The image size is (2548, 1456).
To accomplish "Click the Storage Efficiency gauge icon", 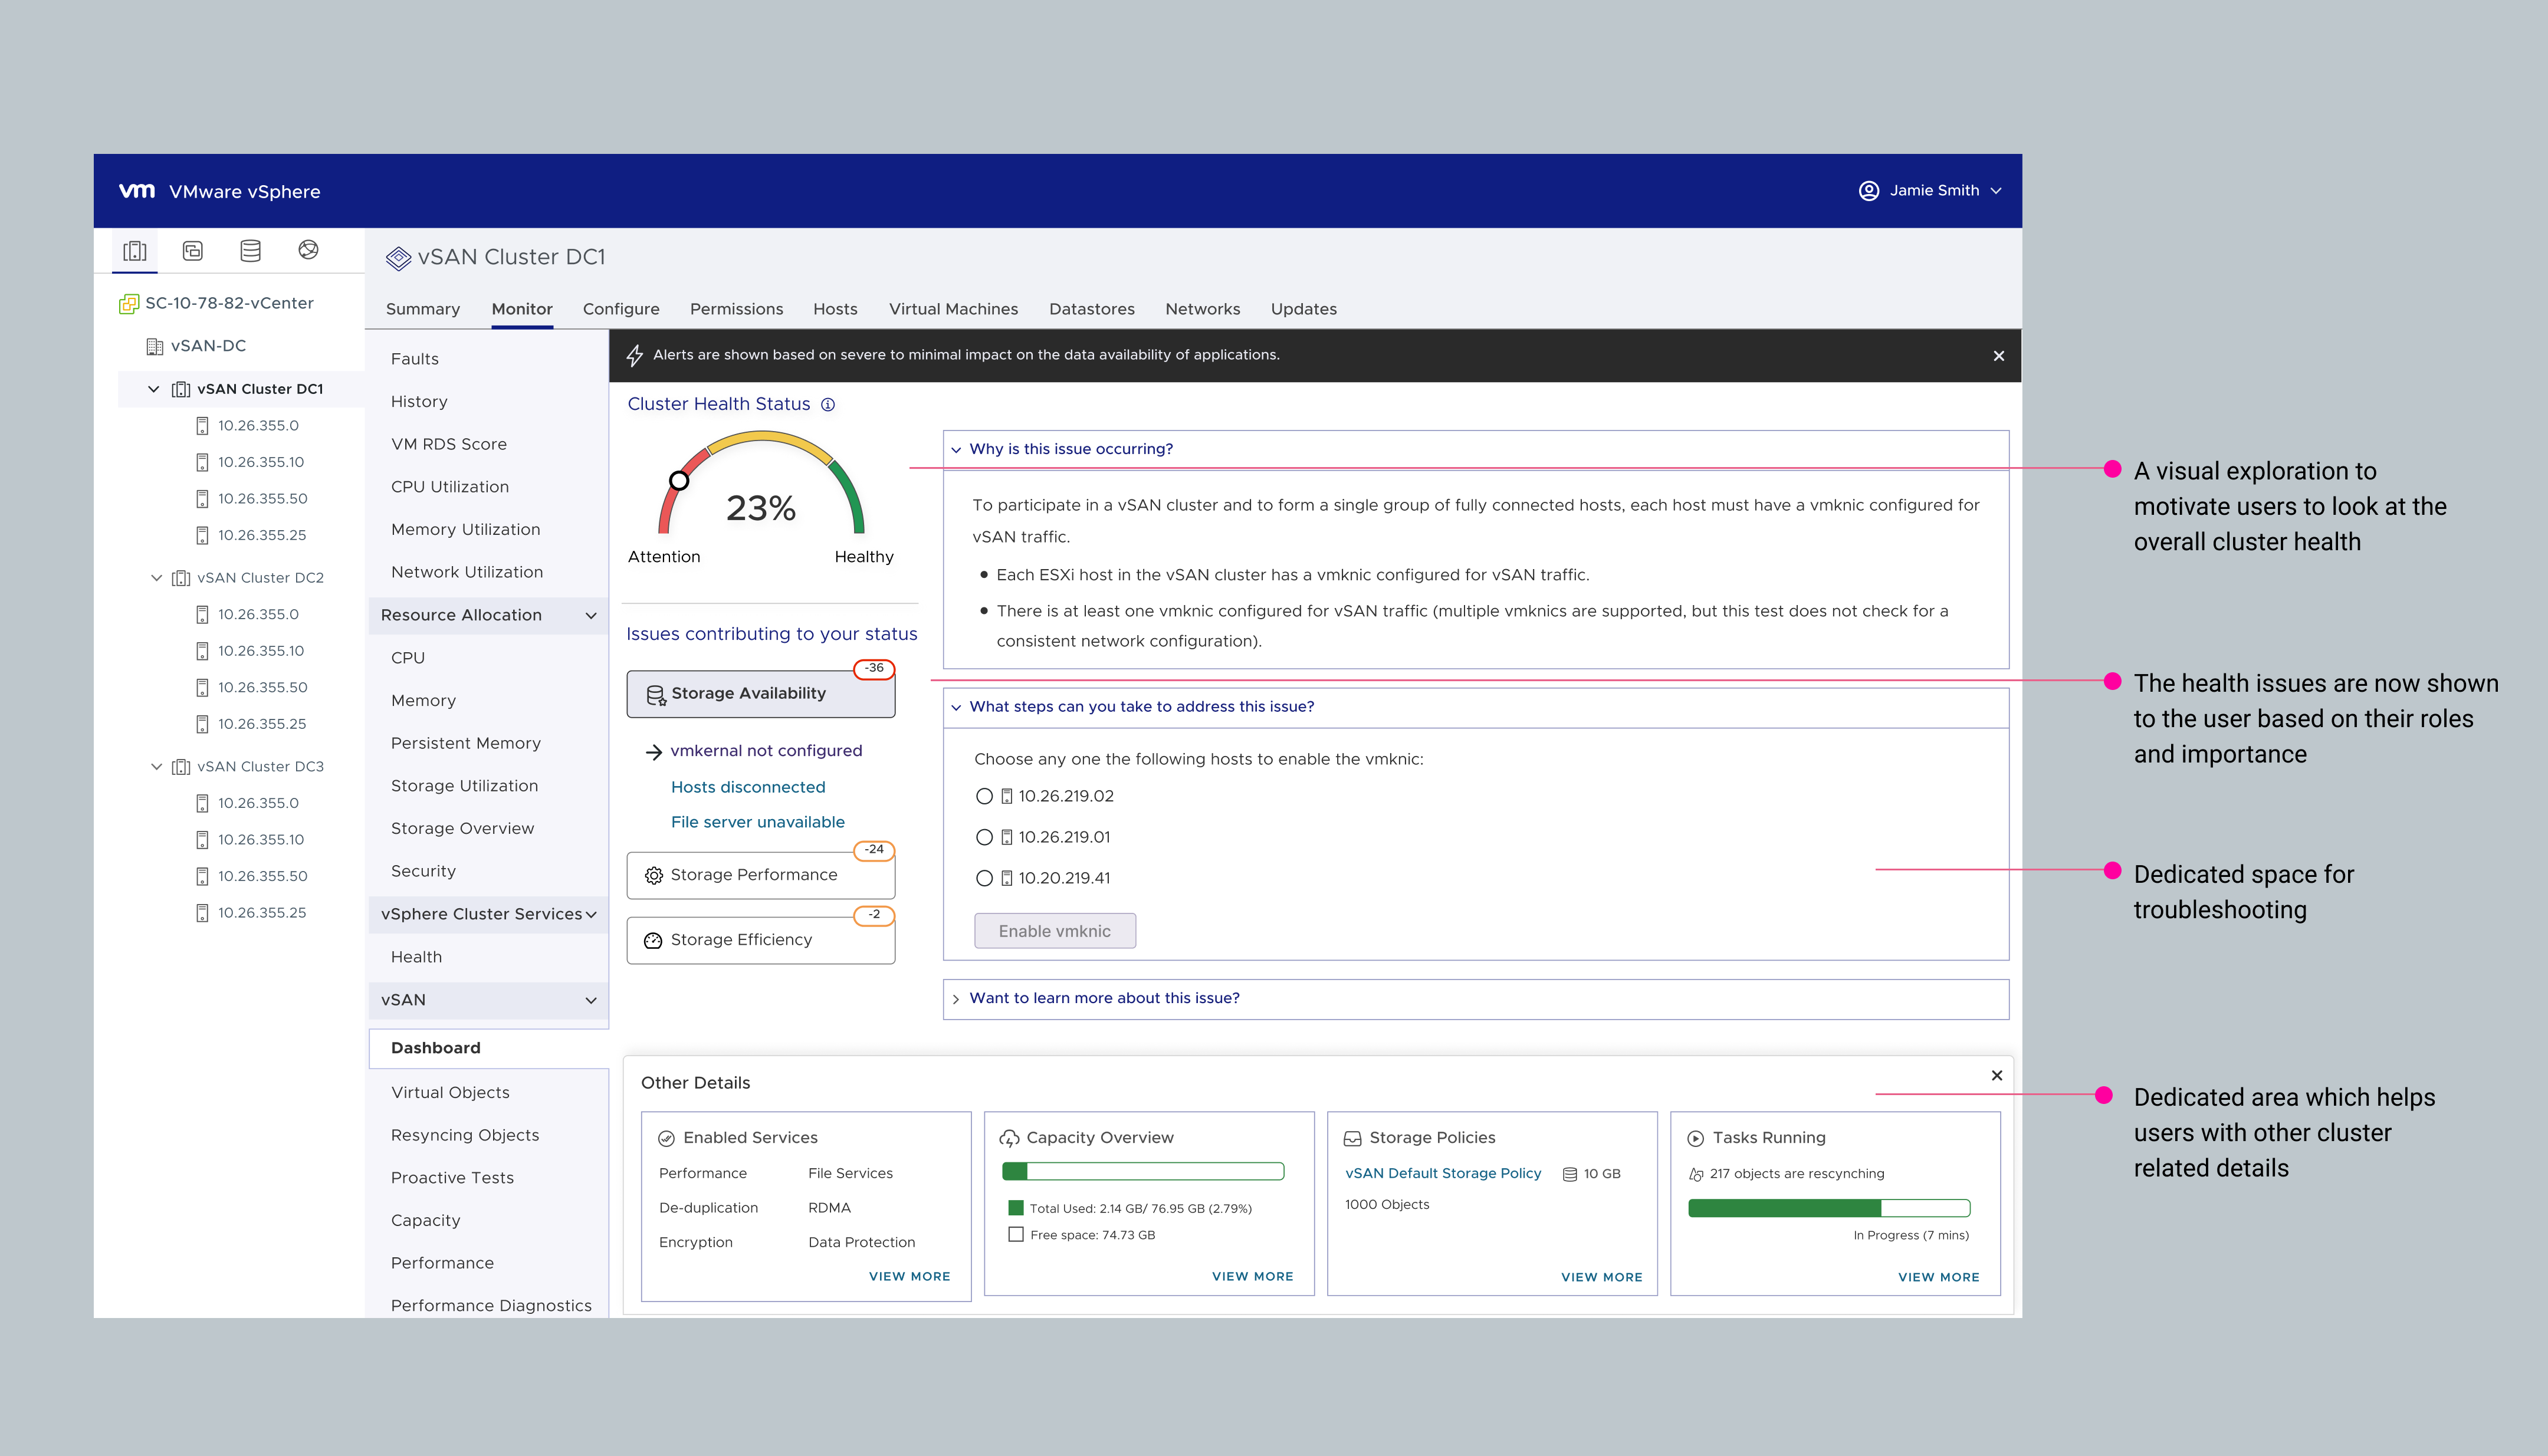I will pyautogui.click(x=653, y=941).
